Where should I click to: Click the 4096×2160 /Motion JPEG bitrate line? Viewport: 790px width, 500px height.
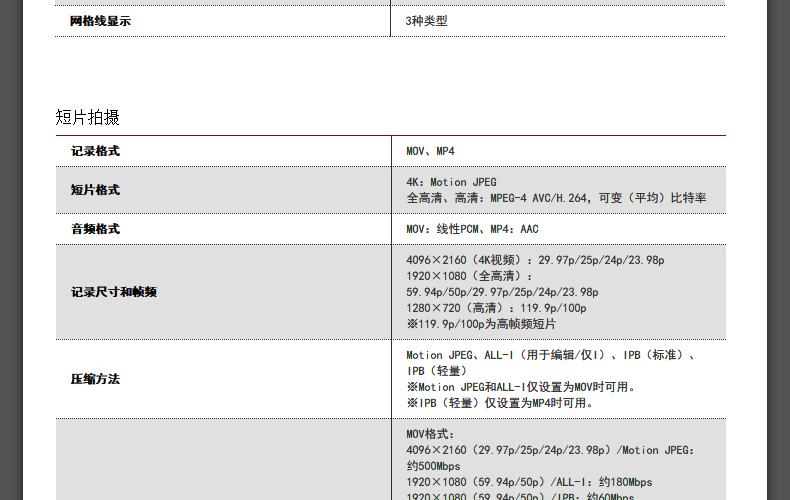(550, 450)
